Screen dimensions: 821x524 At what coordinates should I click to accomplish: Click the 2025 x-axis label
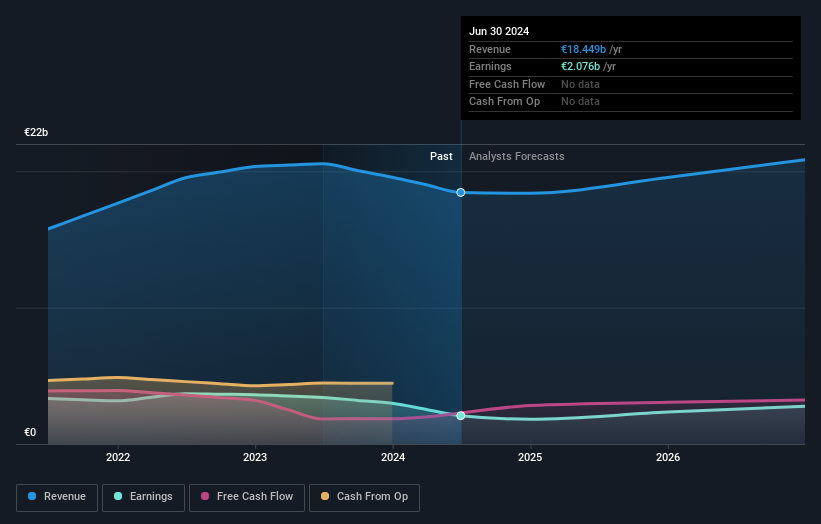(x=530, y=458)
